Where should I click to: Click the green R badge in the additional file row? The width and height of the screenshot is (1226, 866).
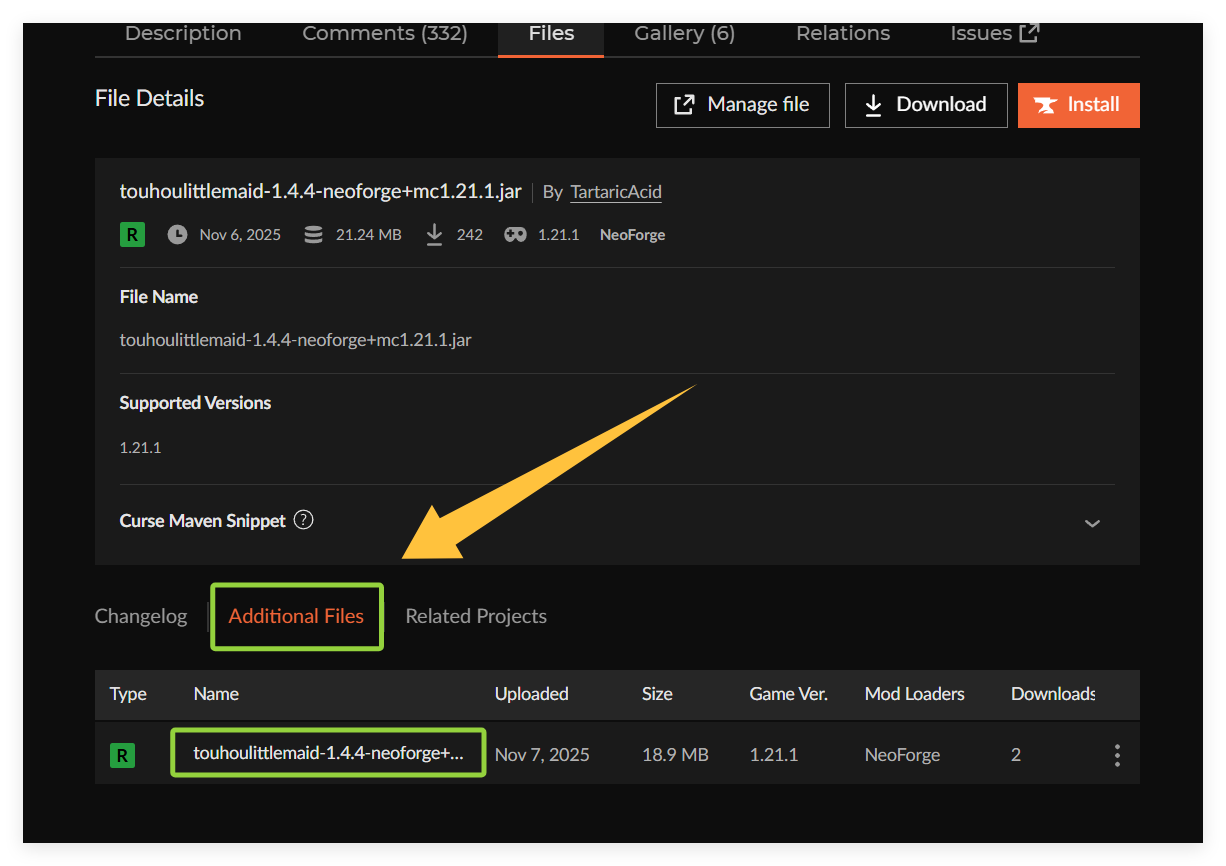[x=122, y=755]
